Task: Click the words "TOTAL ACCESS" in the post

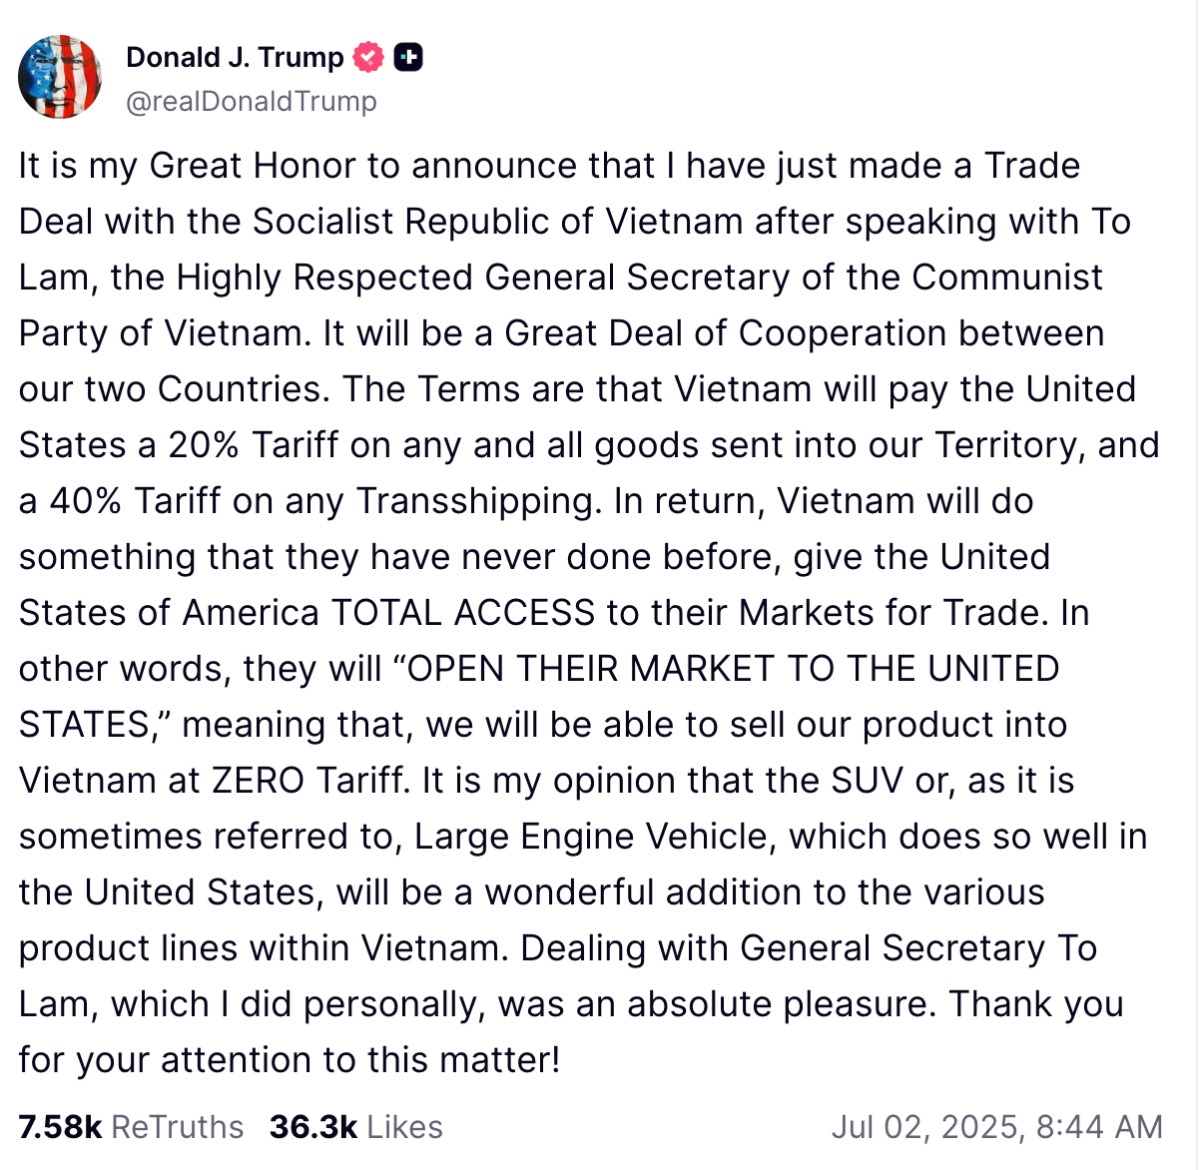Action: click(462, 612)
